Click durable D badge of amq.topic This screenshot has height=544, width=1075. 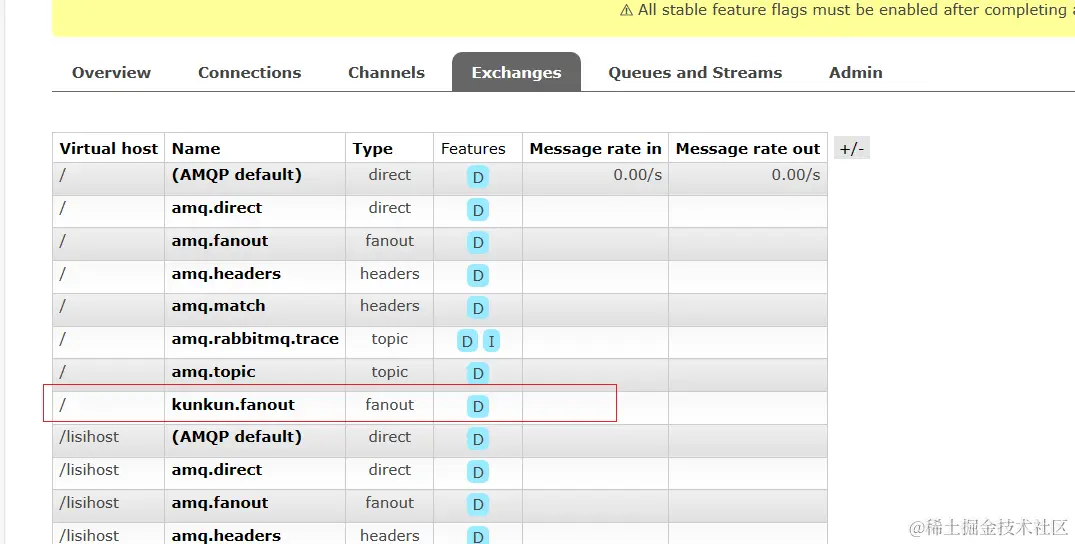(x=478, y=373)
